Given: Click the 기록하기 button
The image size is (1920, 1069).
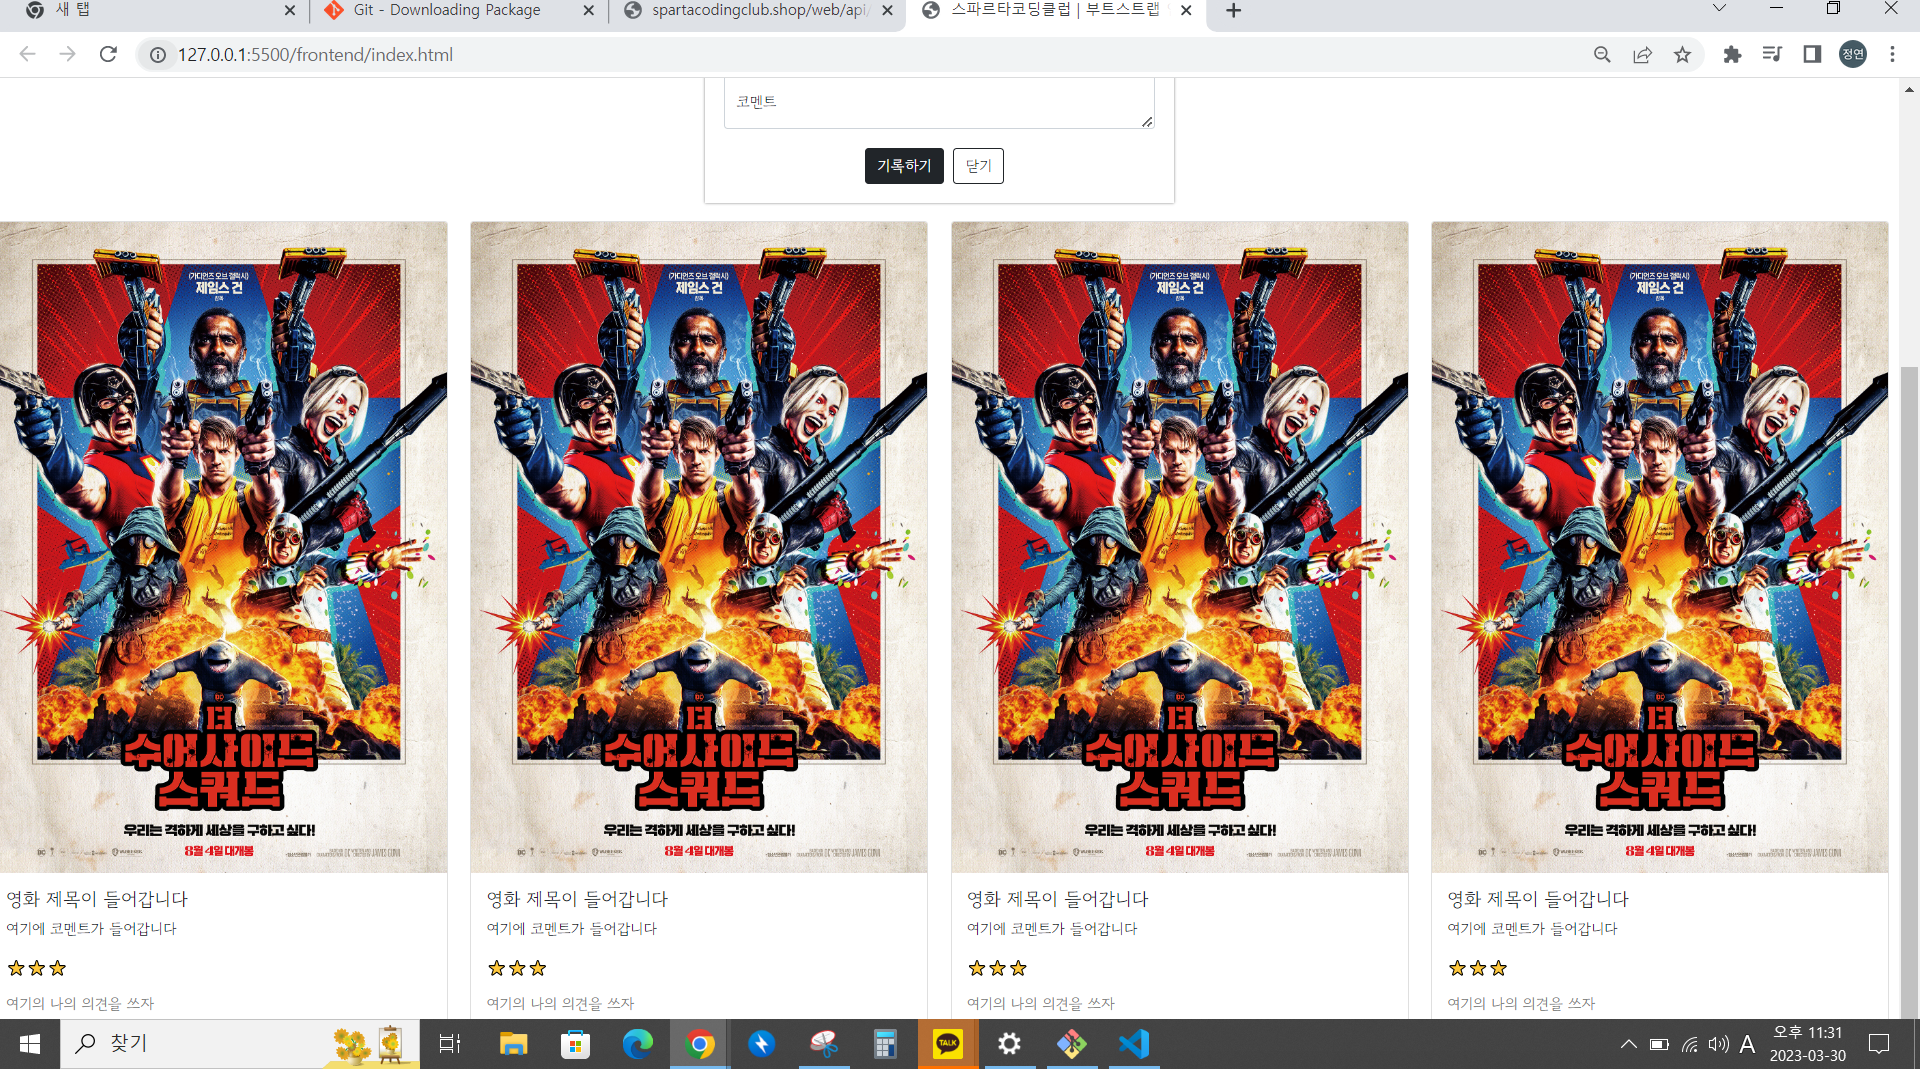Looking at the screenshot, I should [x=904, y=166].
